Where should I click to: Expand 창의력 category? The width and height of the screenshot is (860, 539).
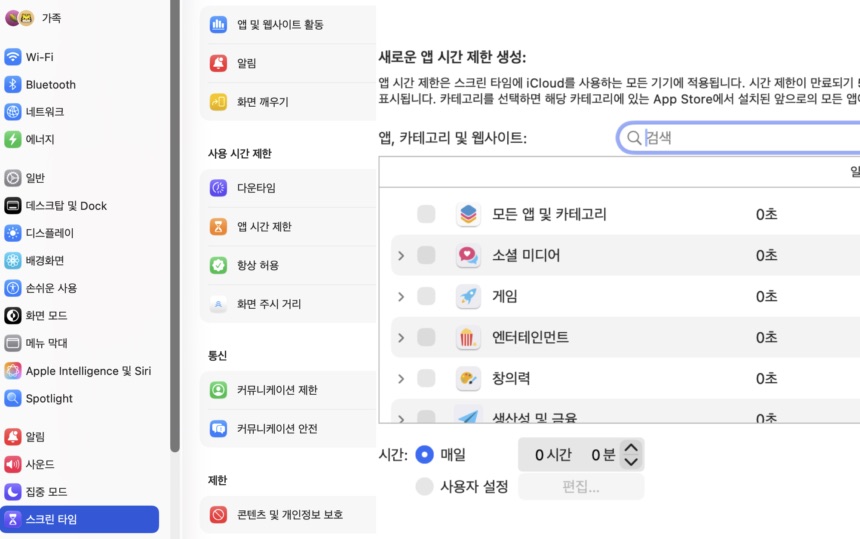point(401,379)
